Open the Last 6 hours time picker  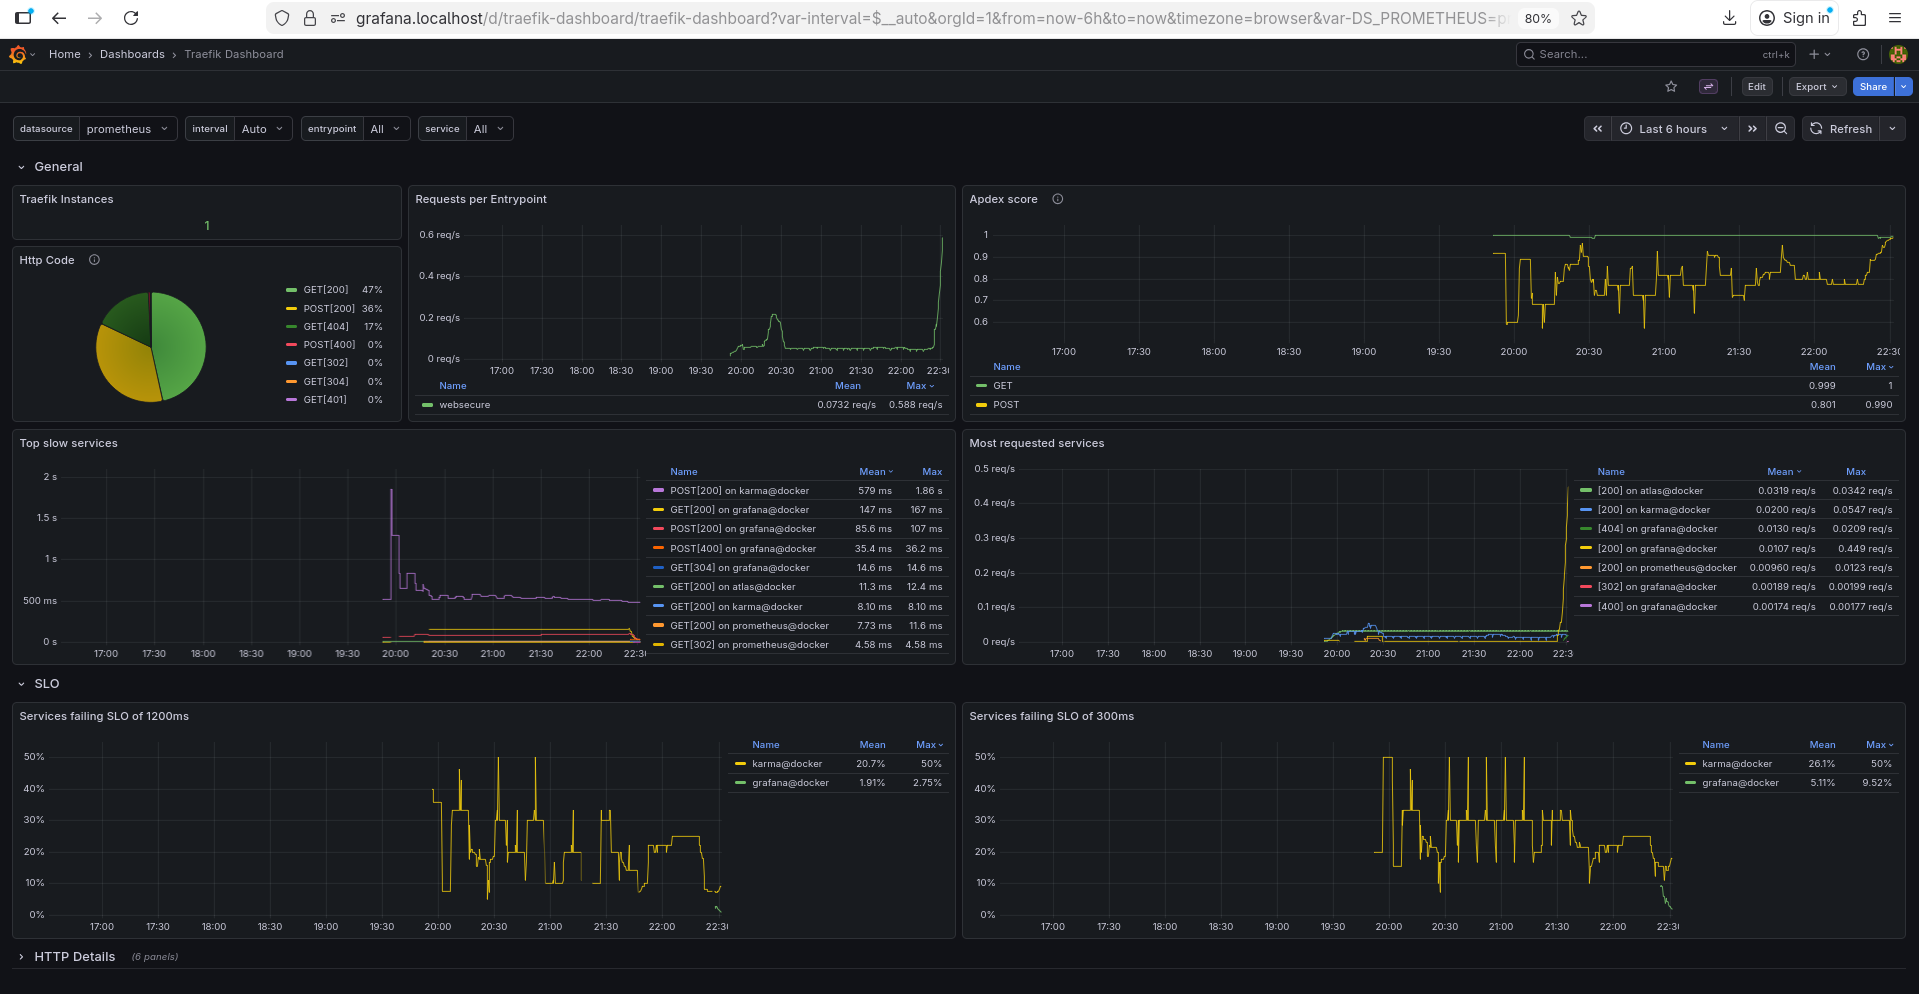tap(1673, 129)
